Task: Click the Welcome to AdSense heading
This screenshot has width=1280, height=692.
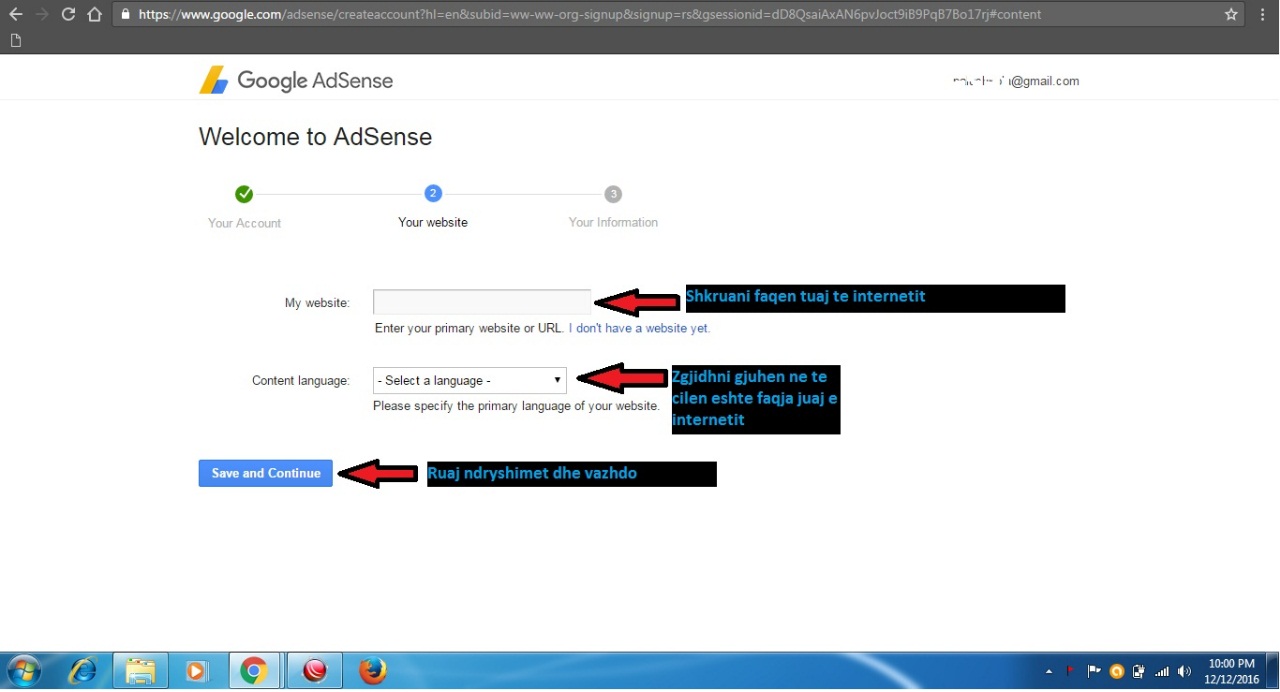Action: pyautogui.click(x=315, y=137)
